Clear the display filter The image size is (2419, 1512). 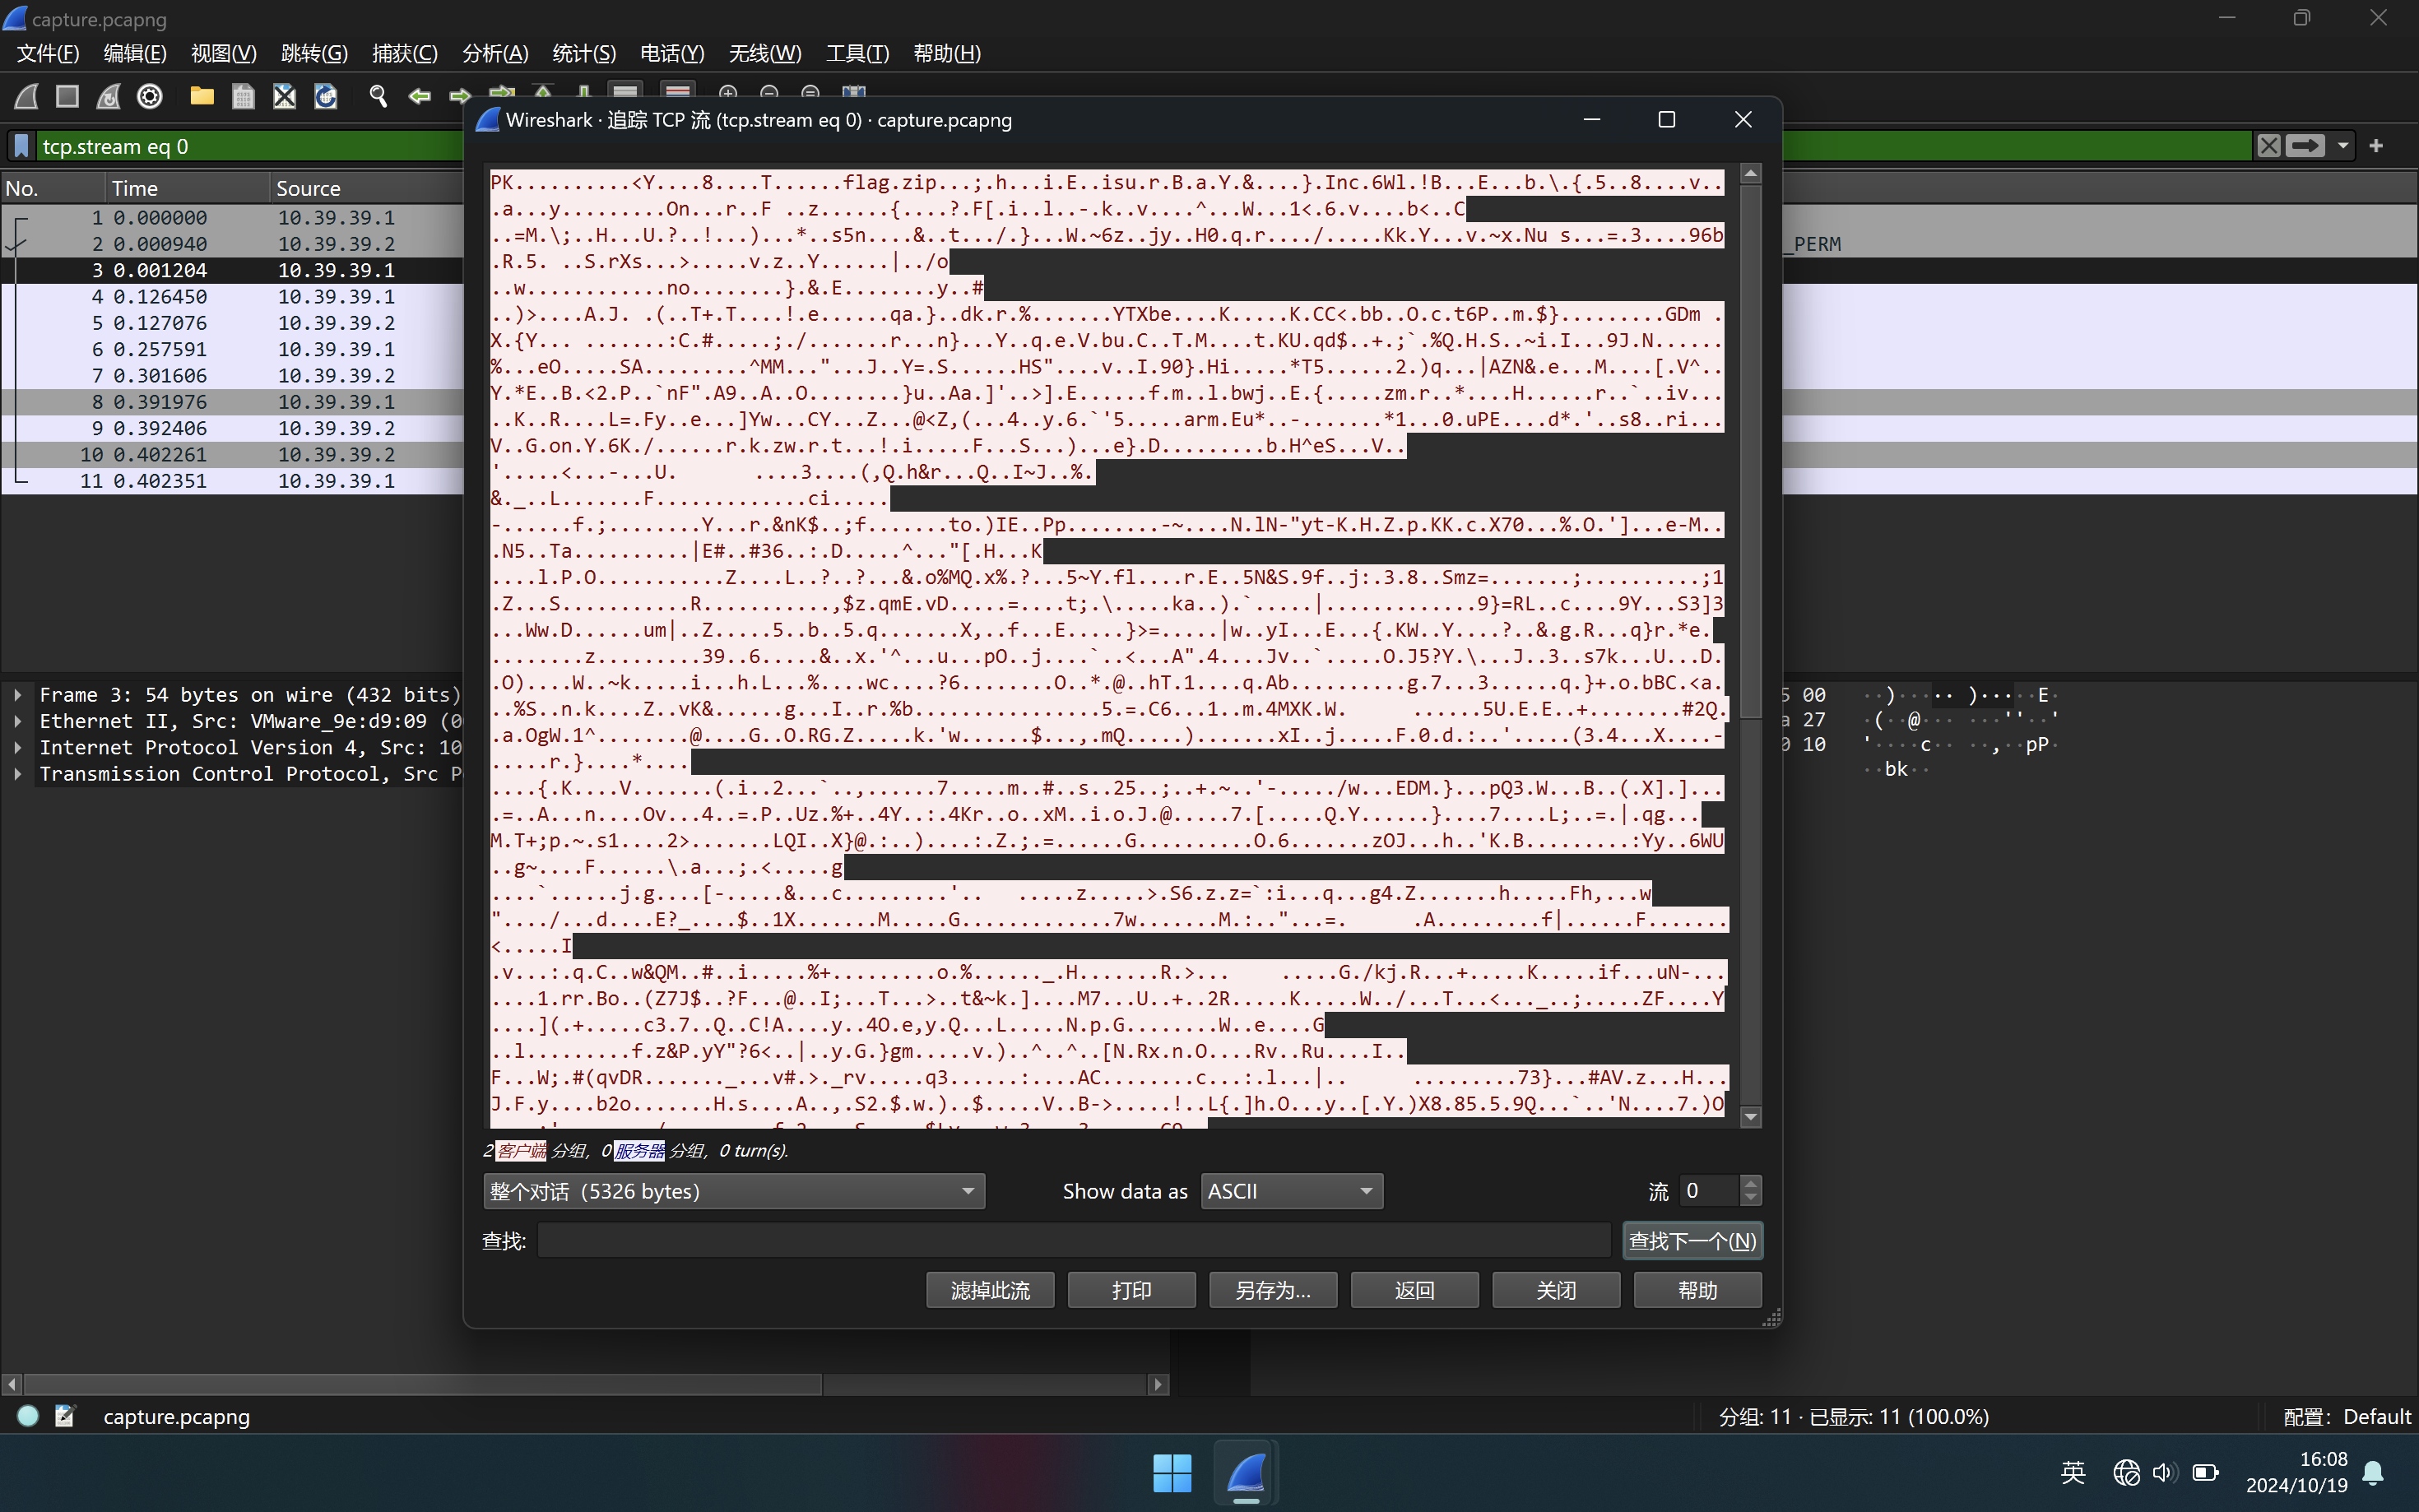(x=2269, y=146)
